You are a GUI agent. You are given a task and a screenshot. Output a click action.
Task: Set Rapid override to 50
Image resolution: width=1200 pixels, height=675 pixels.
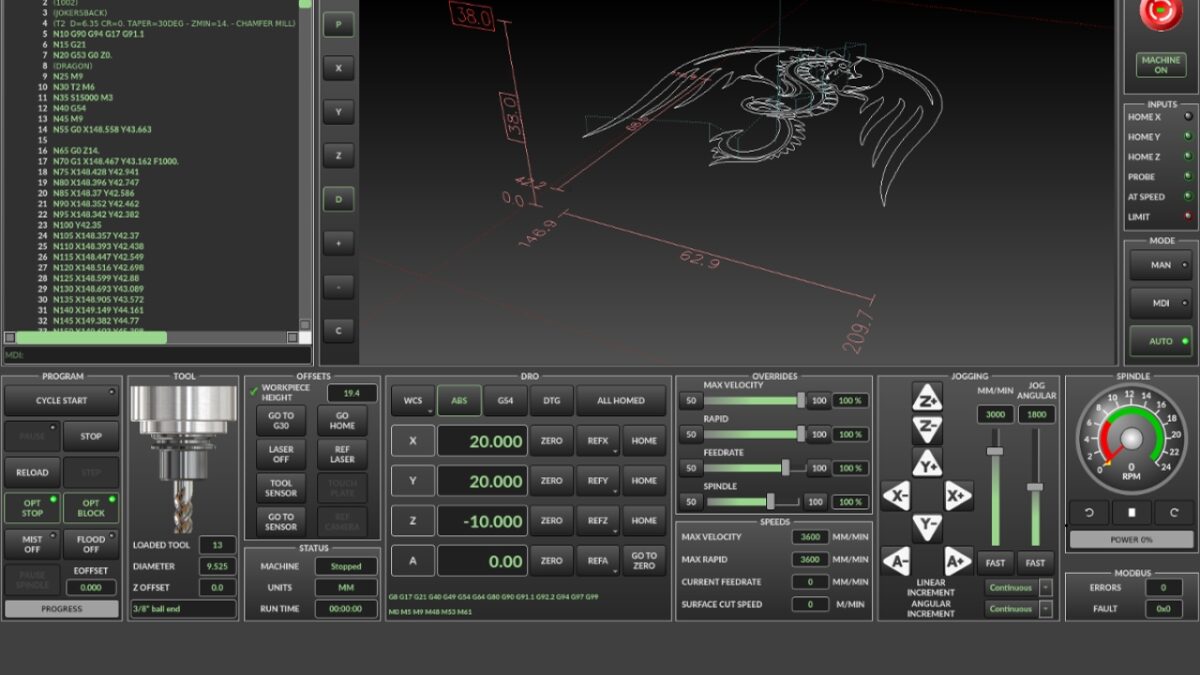690,434
